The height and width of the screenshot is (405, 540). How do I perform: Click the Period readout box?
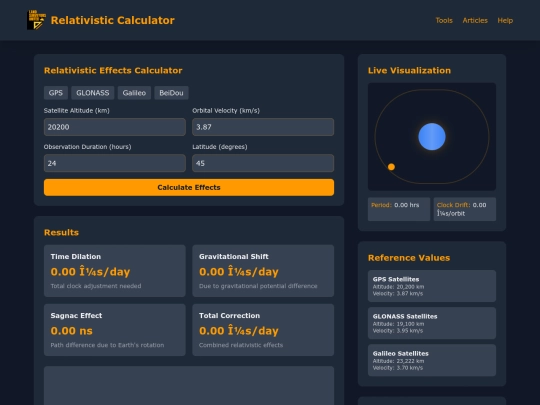coord(399,209)
